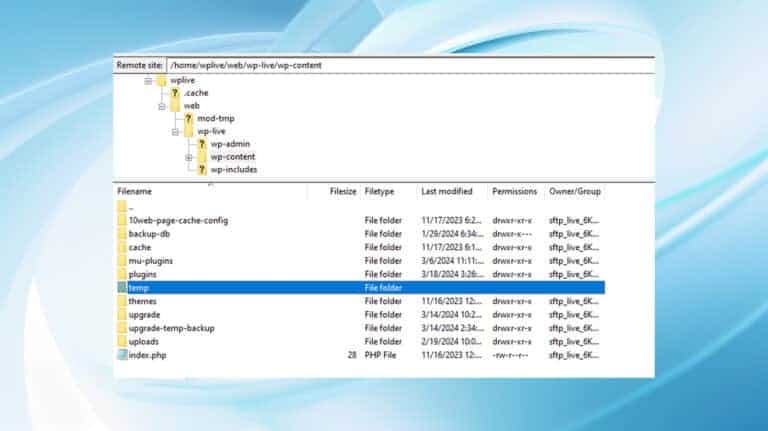This screenshot has height=431, width=768.
Task: Click the wplive folder icon
Action: coord(162,80)
